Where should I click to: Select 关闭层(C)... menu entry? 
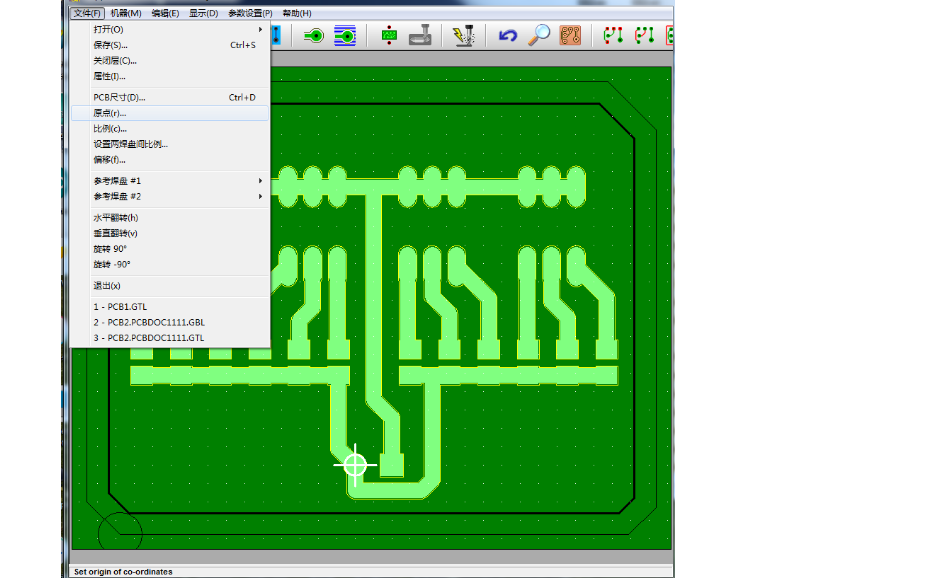[170, 61]
